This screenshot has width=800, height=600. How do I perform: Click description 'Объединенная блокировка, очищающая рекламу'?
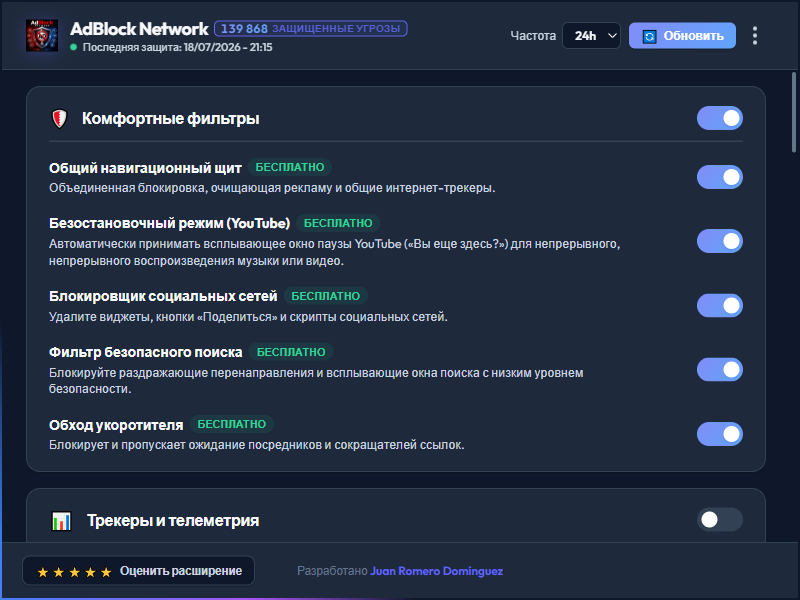pos(272,188)
